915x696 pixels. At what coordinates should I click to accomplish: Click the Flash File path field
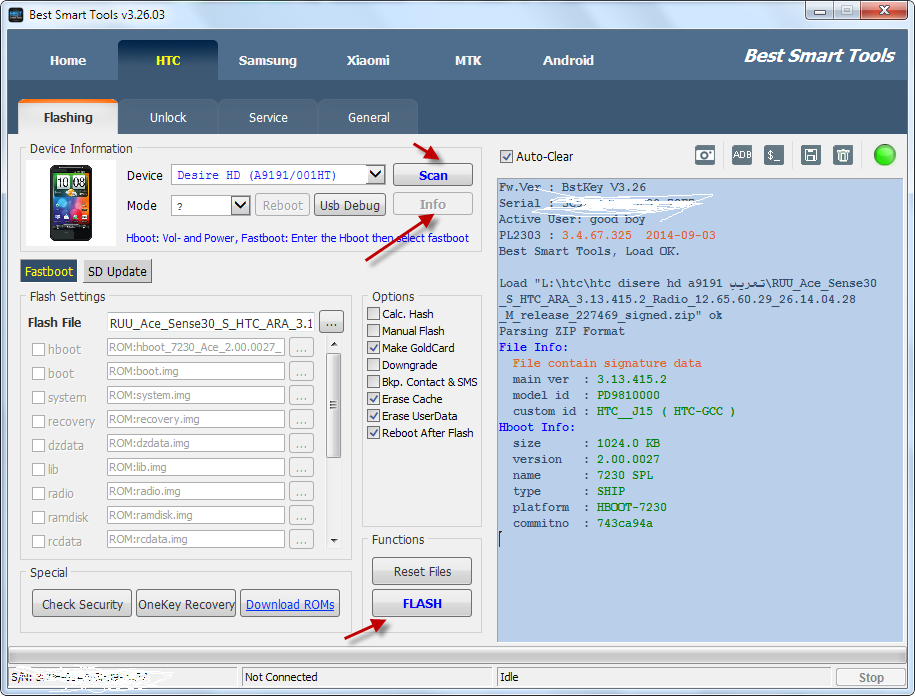pos(211,323)
